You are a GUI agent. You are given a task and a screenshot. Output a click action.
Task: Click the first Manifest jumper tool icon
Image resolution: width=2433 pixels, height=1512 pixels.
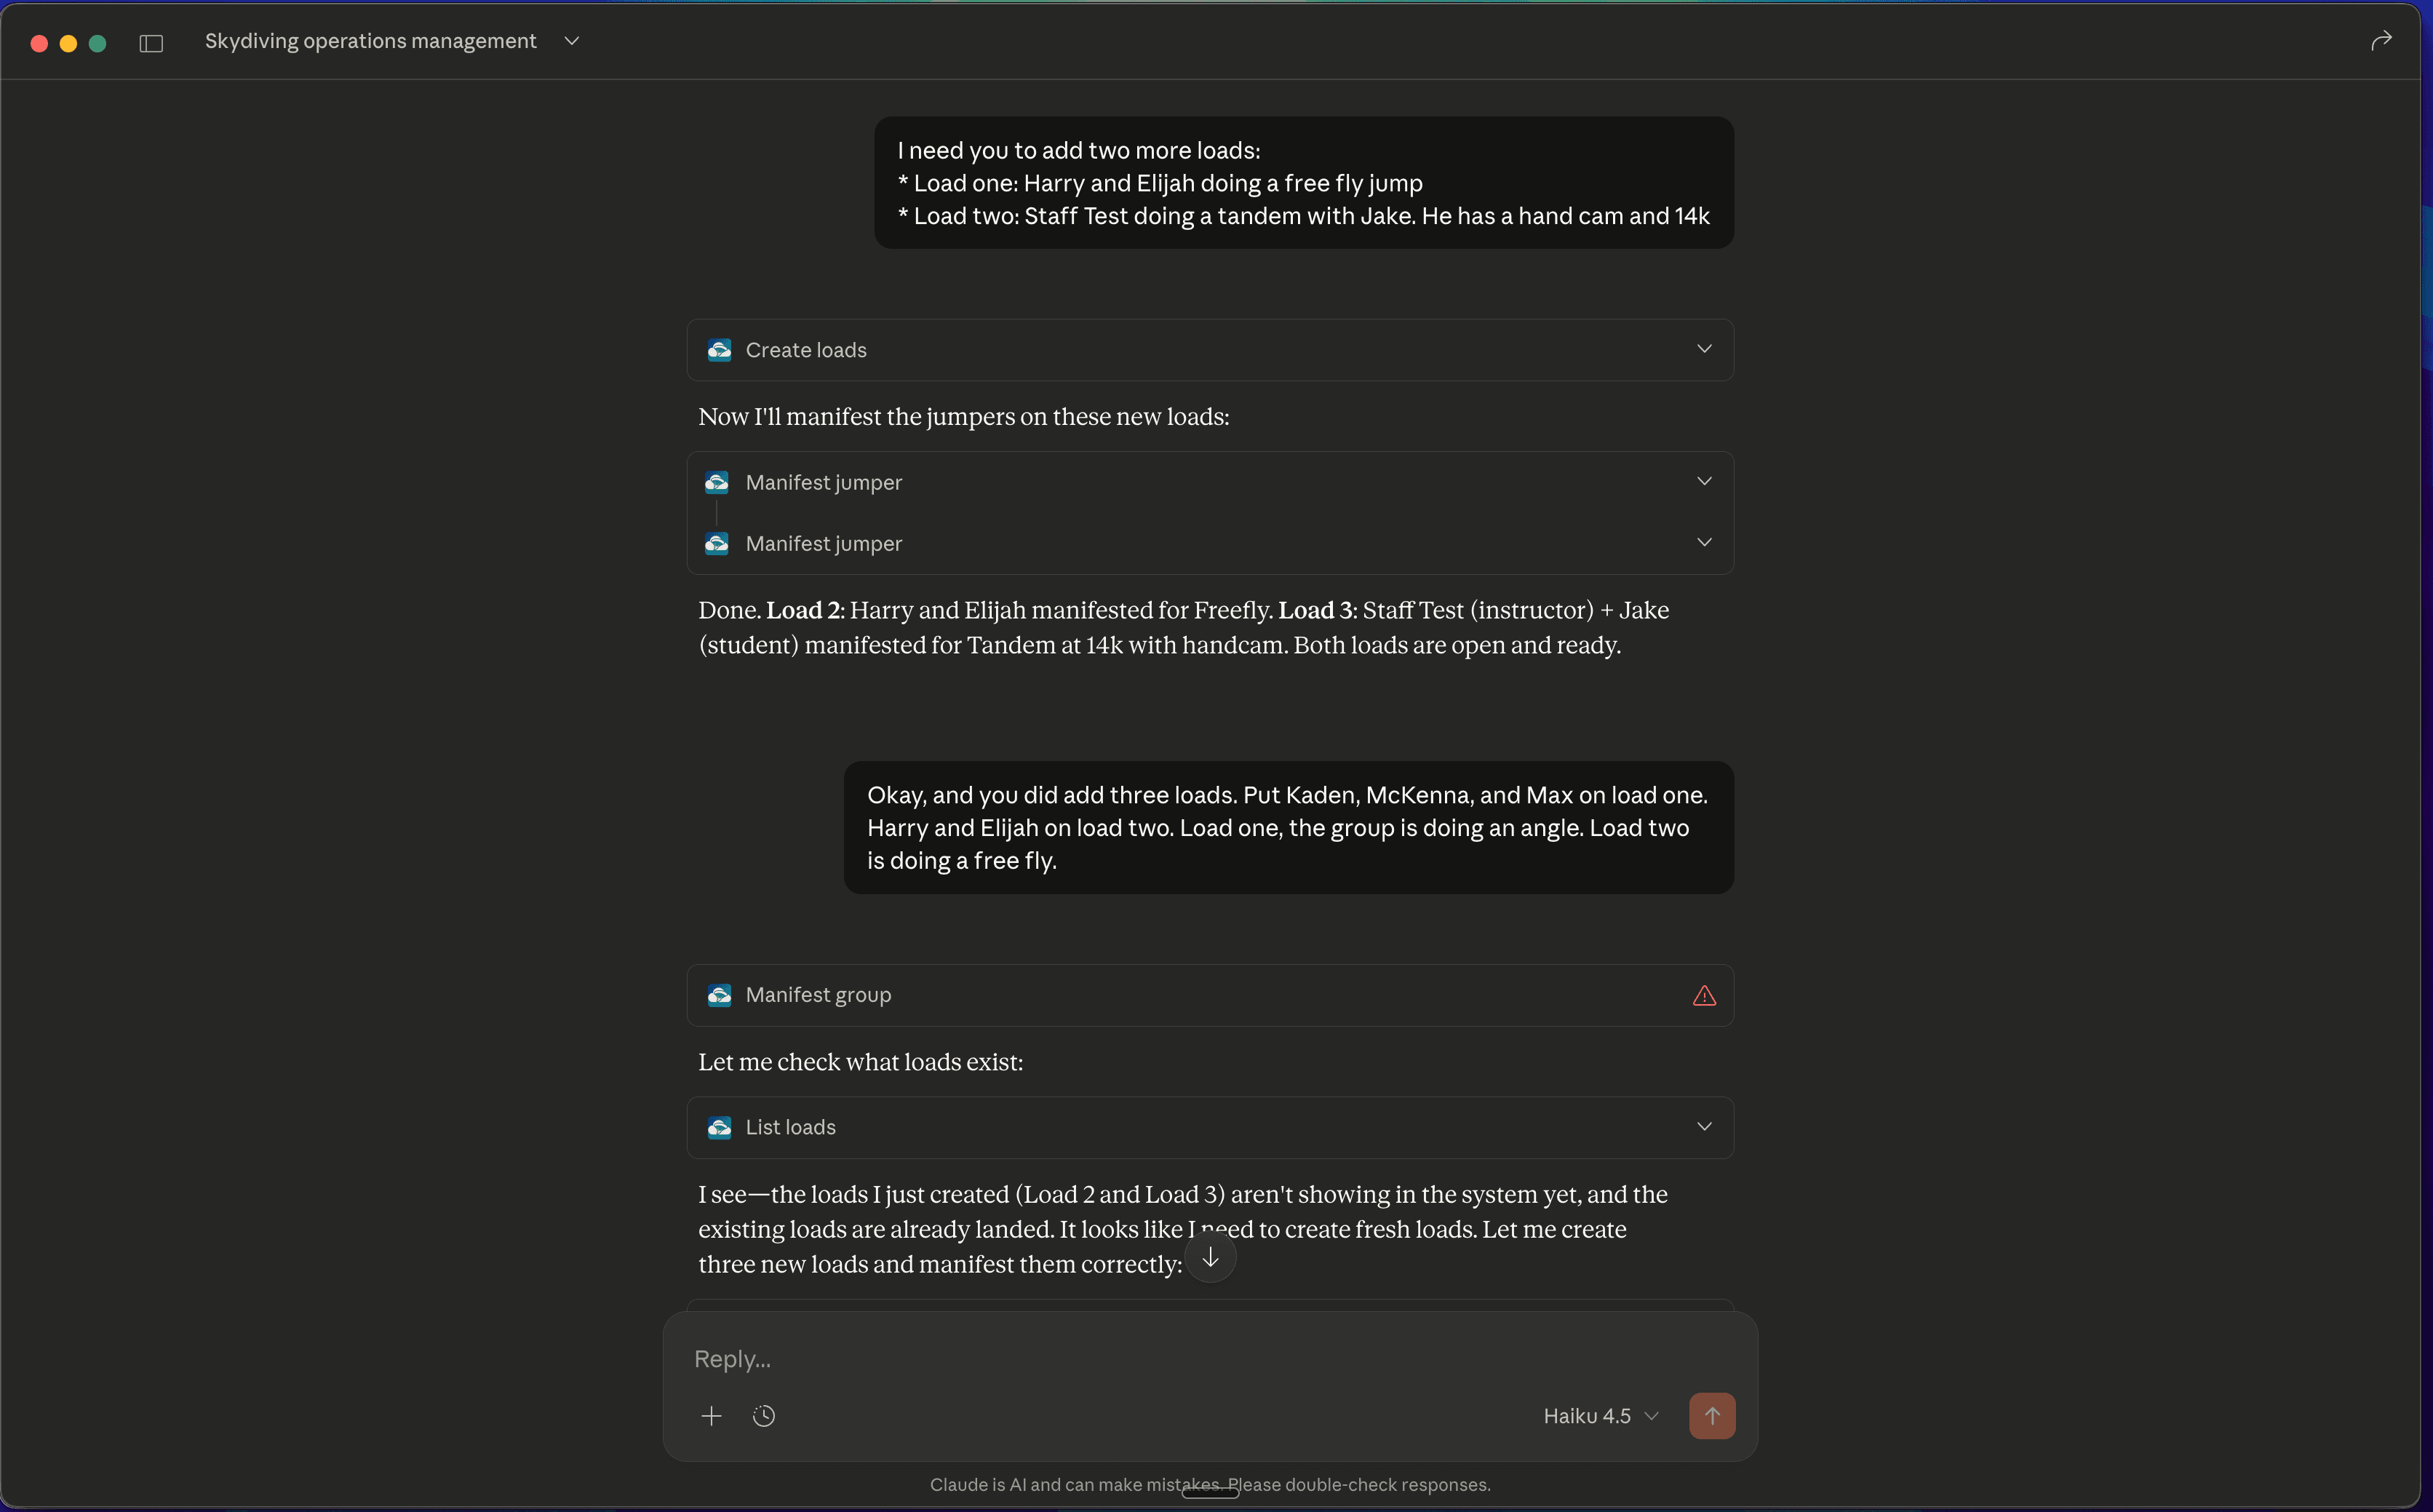tap(717, 483)
